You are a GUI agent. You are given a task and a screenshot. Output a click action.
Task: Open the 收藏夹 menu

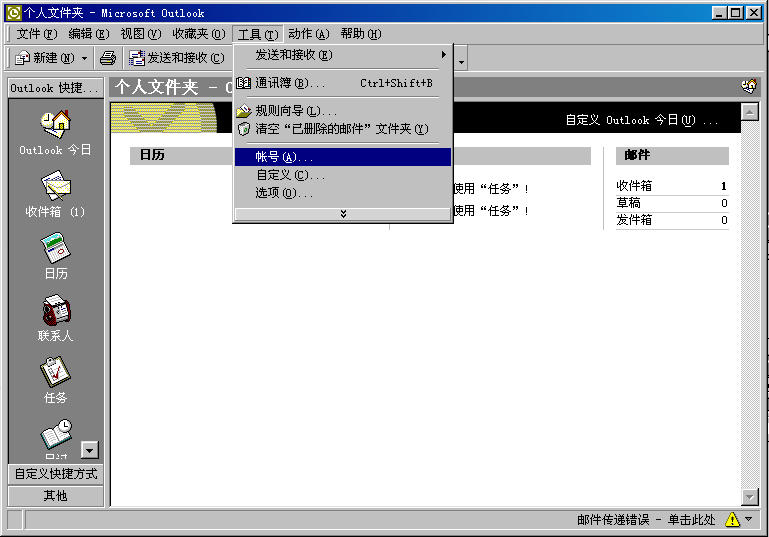coord(199,34)
